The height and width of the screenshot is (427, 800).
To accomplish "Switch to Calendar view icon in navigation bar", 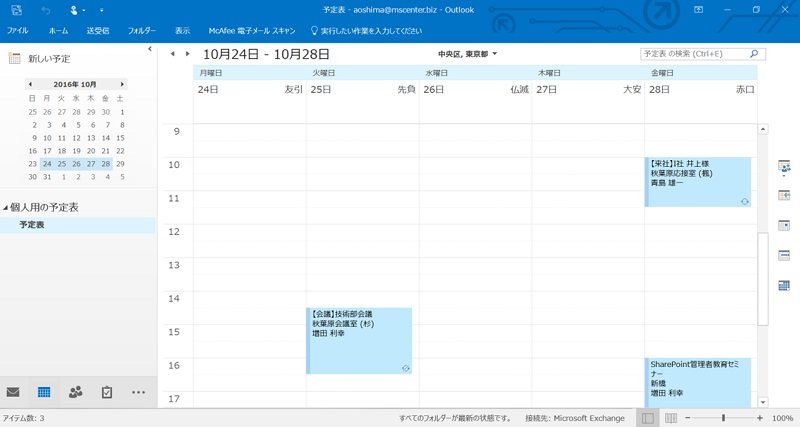I will click(44, 392).
